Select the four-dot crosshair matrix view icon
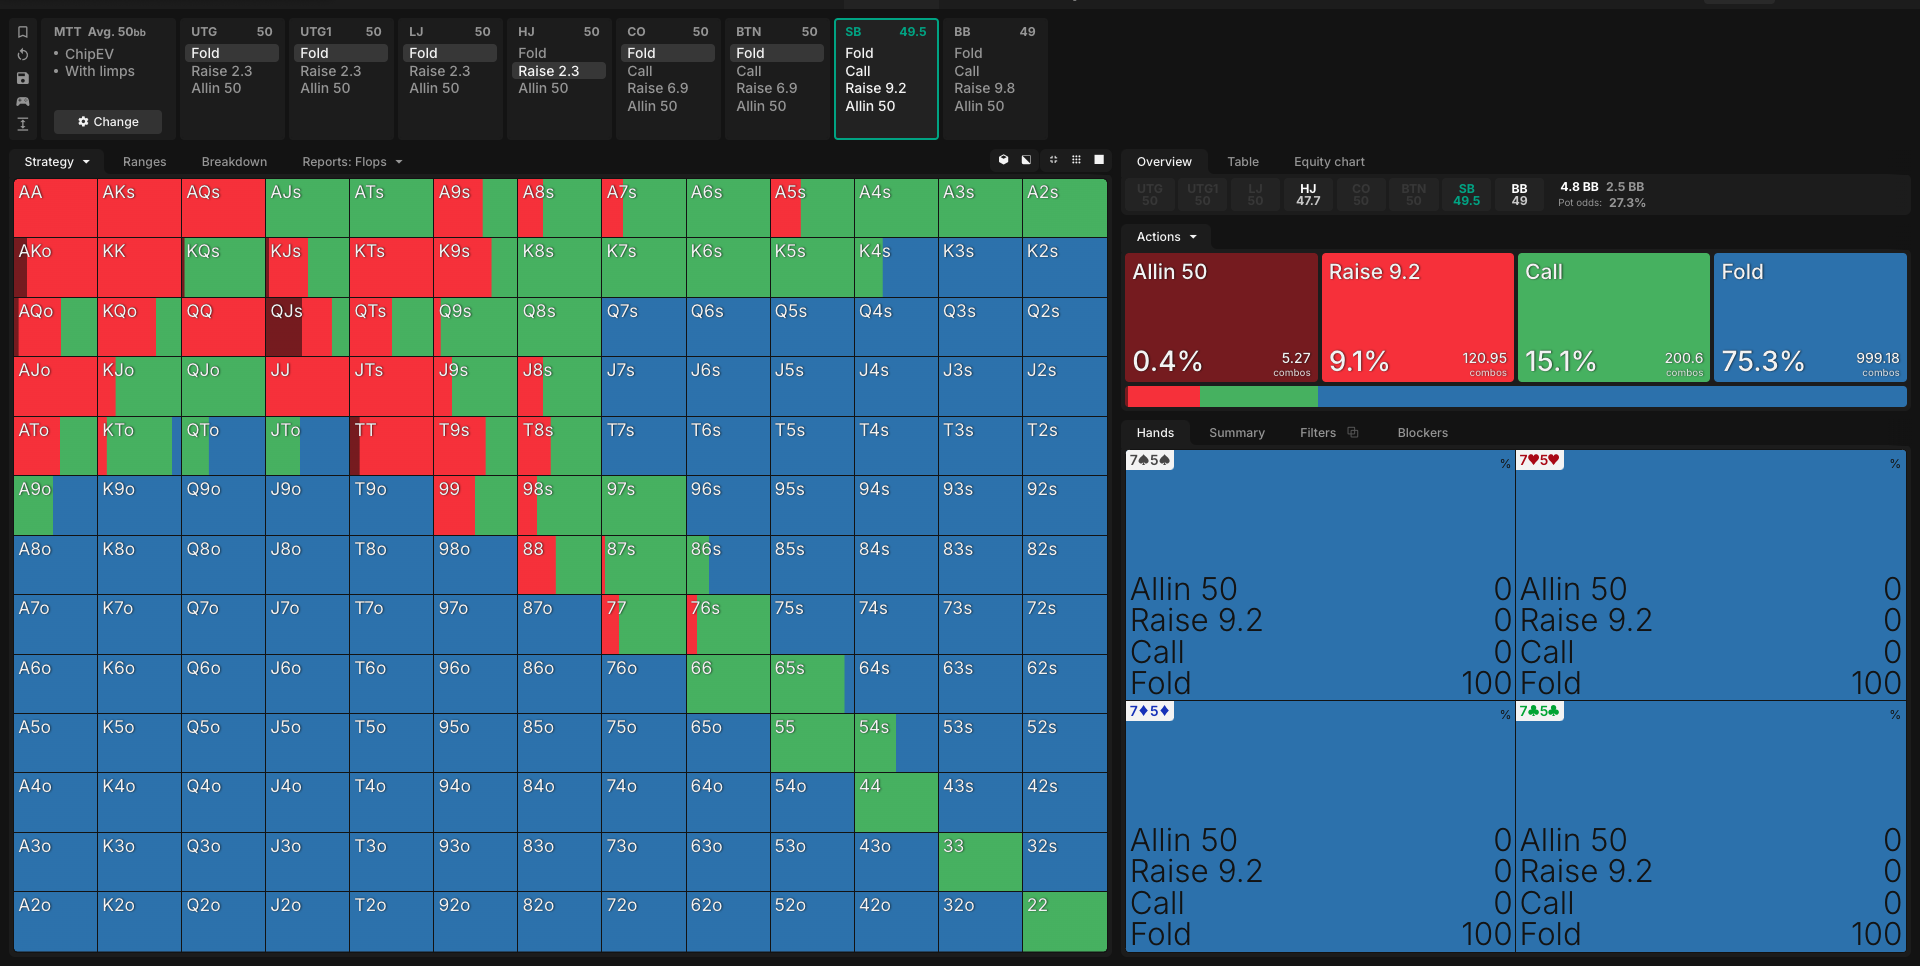The width and height of the screenshot is (1920, 966). [x=1053, y=160]
